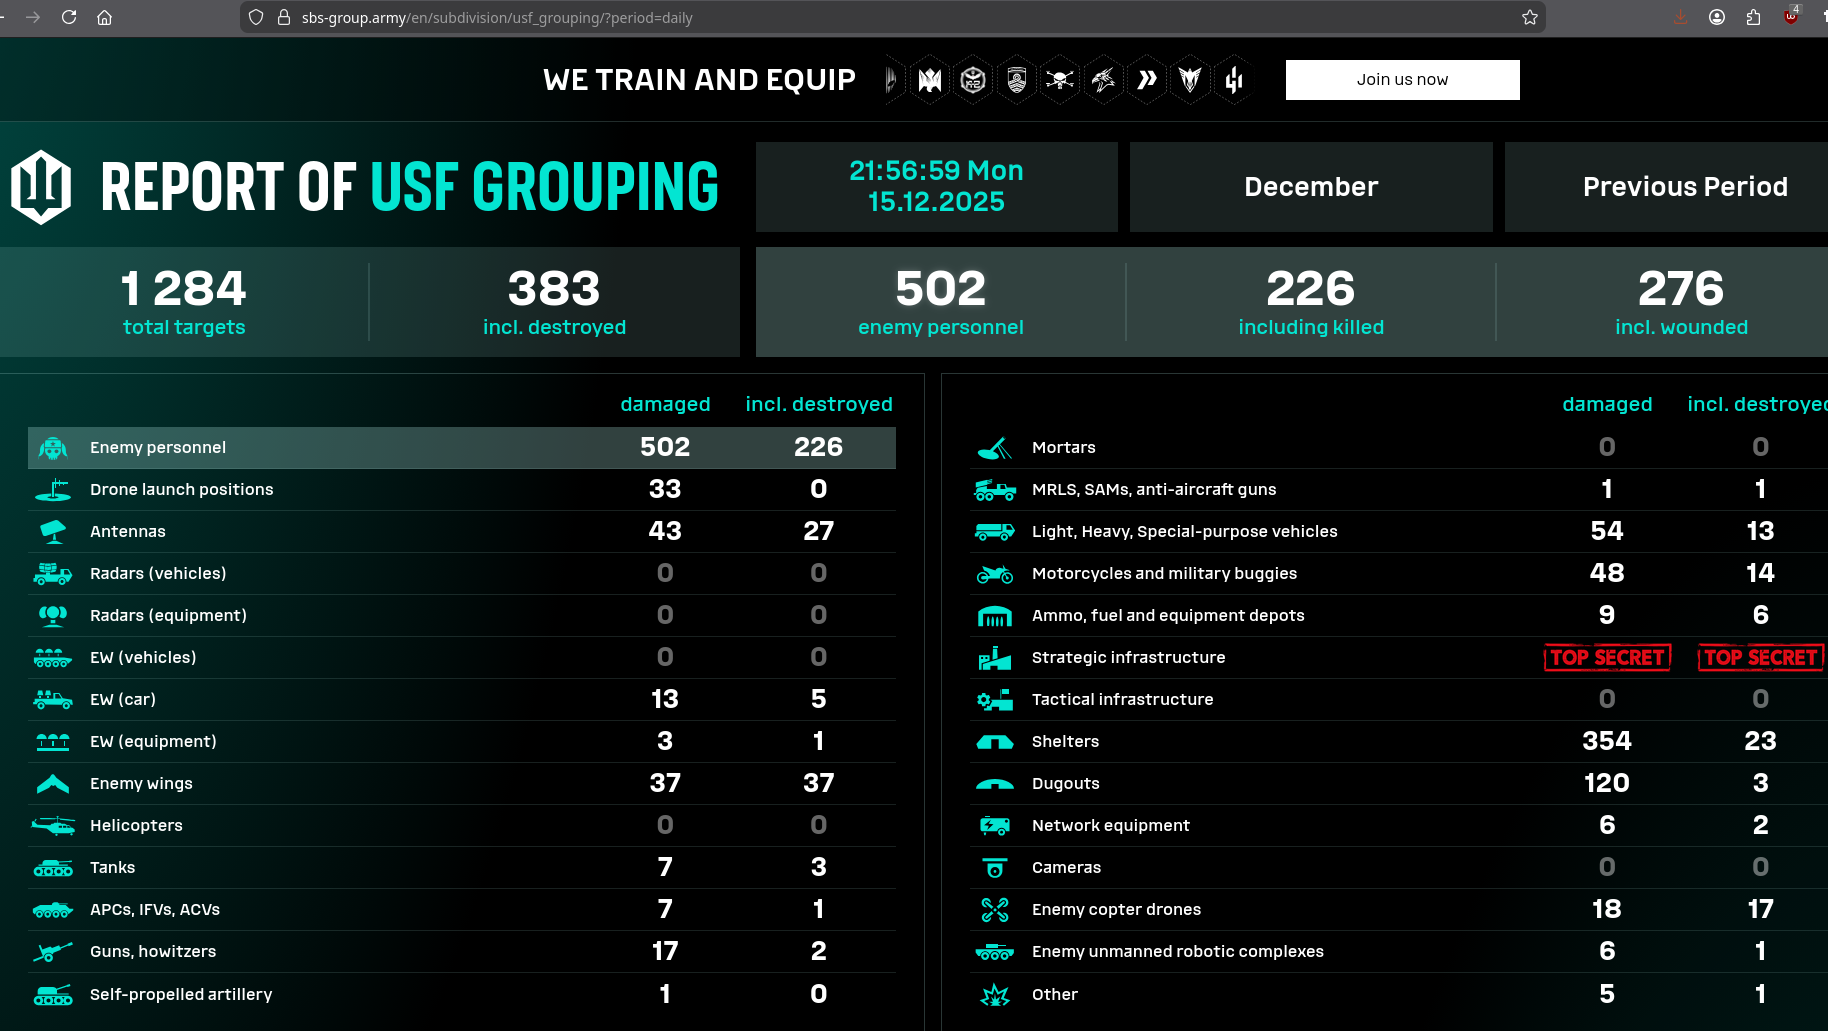The image size is (1828, 1031).
Task: Click the Enemy wings icon
Action: (53, 784)
